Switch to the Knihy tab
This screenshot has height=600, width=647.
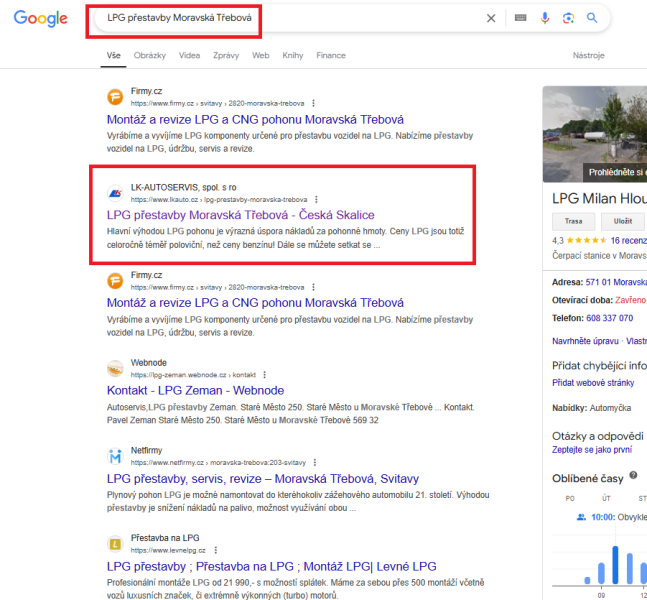pyautogui.click(x=293, y=55)
